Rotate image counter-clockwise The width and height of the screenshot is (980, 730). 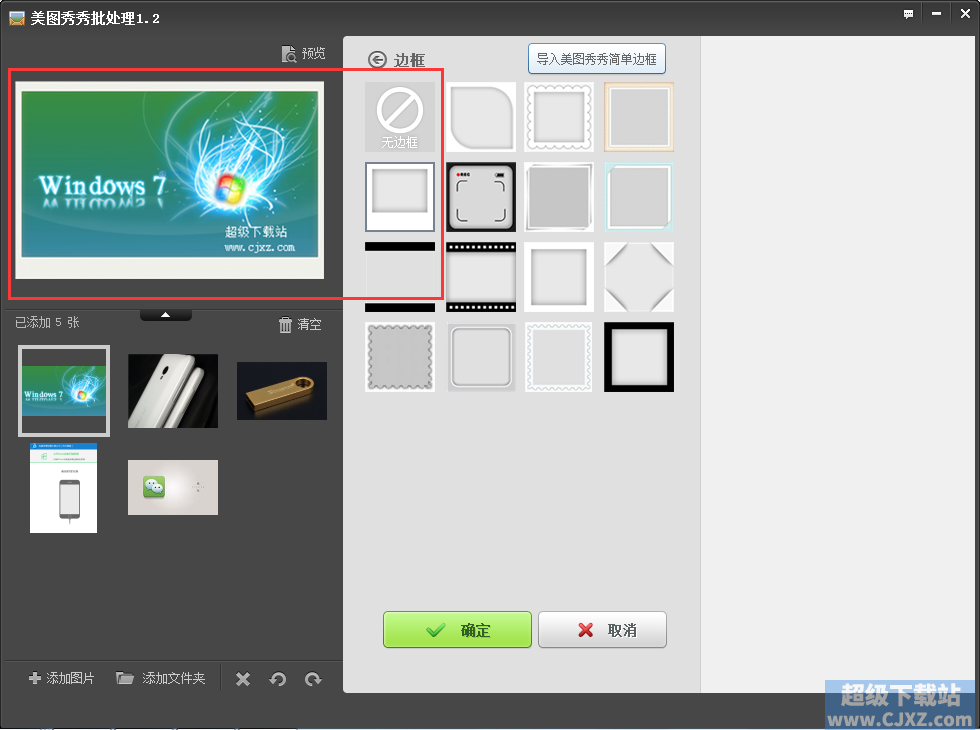coord(278,679)
